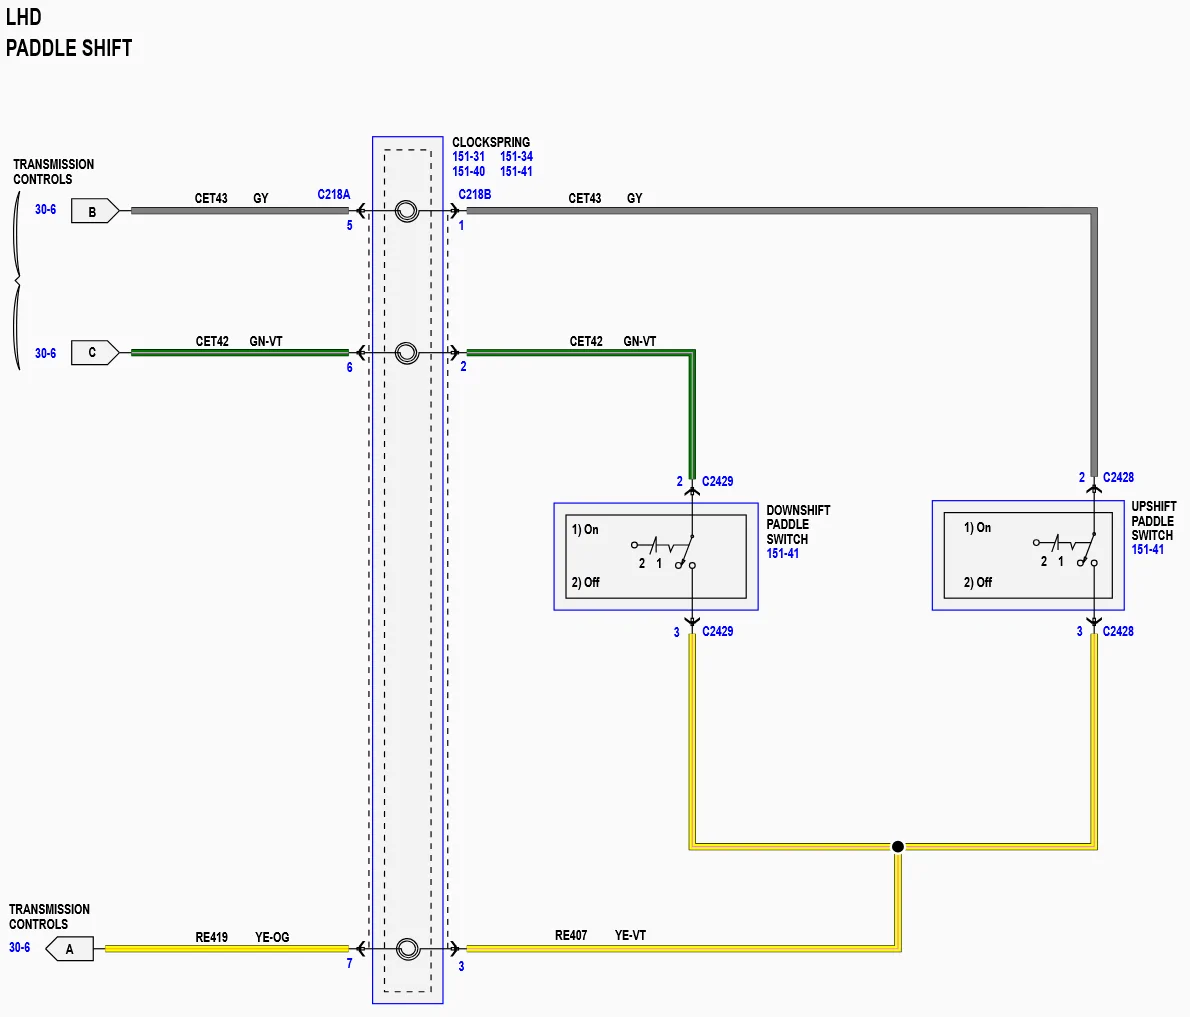Follow the 151-41 reference under CLOCKSPRING
This screenshot has width=1190, height=1017.
516,172
